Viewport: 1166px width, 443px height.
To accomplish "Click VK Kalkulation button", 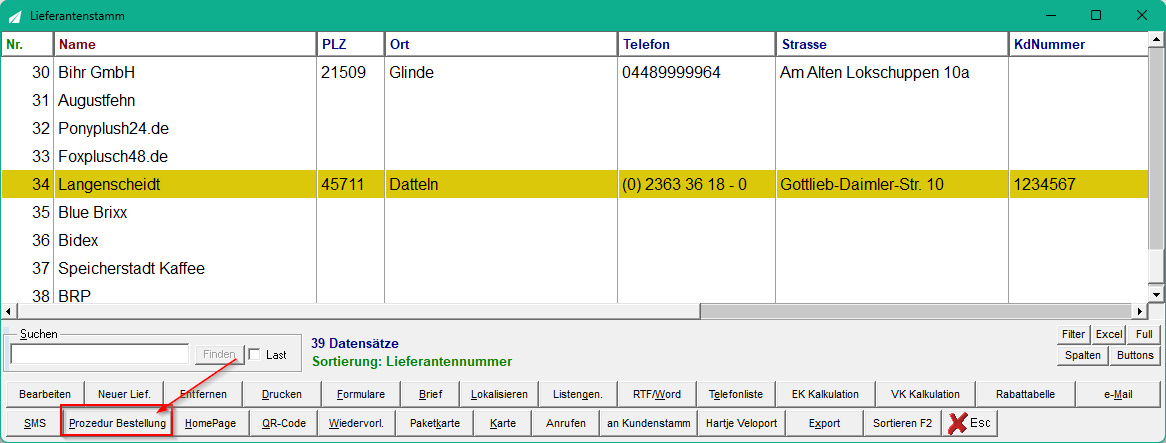I will (x=924, y=394).
